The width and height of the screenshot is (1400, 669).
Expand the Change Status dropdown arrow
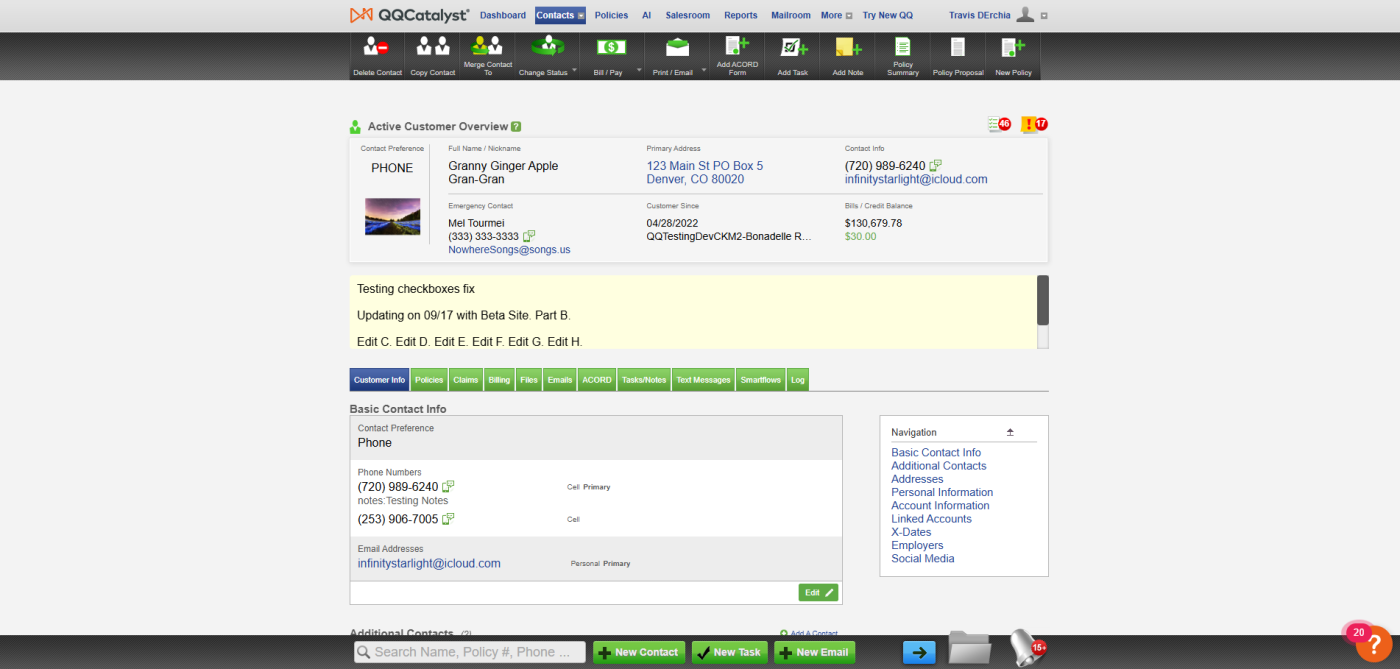(574, 70)
